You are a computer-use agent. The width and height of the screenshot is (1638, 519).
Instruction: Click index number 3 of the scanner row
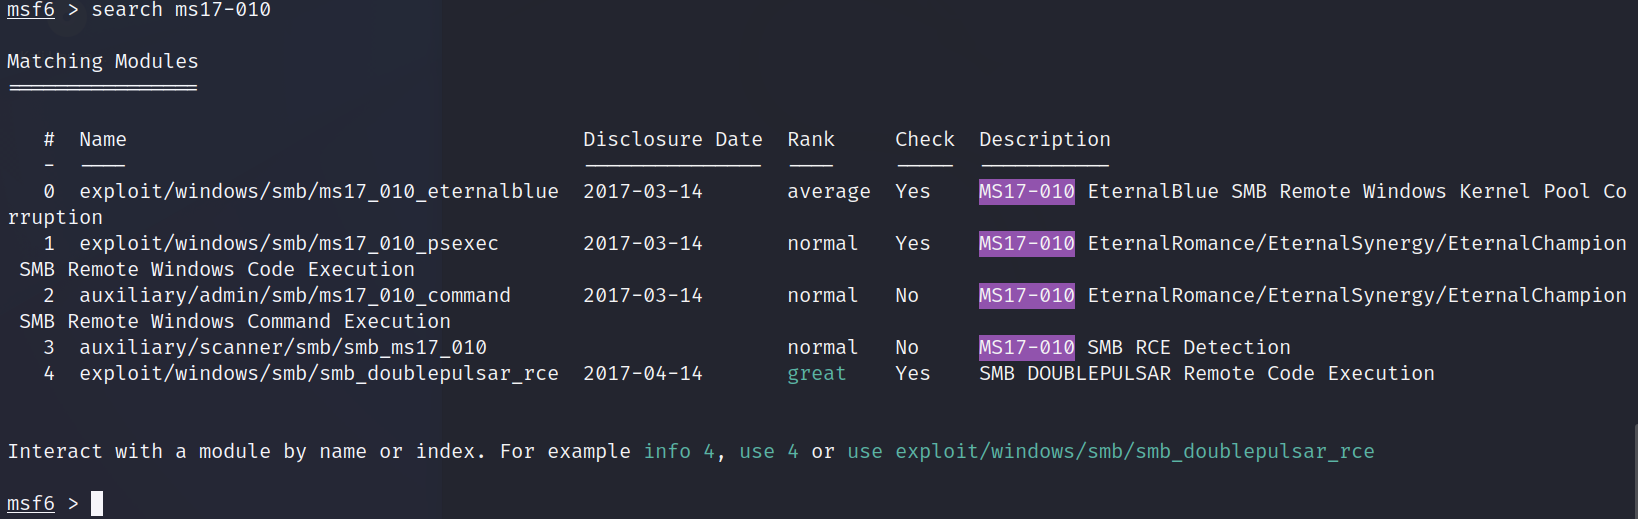tap(49, 347)
